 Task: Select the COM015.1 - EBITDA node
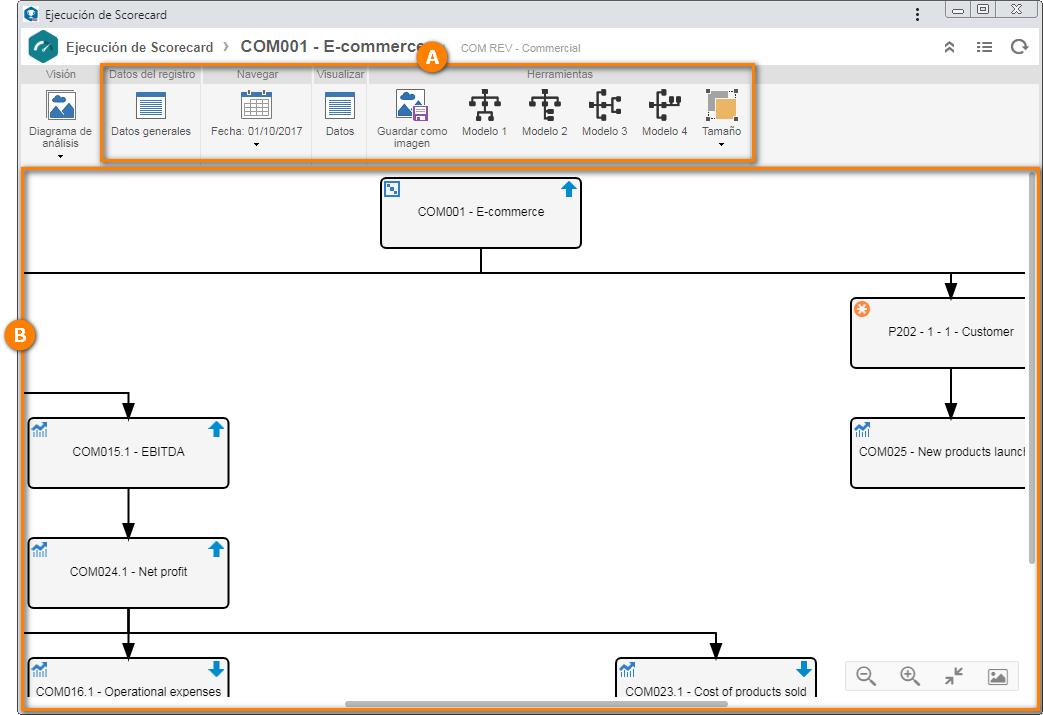128,453
